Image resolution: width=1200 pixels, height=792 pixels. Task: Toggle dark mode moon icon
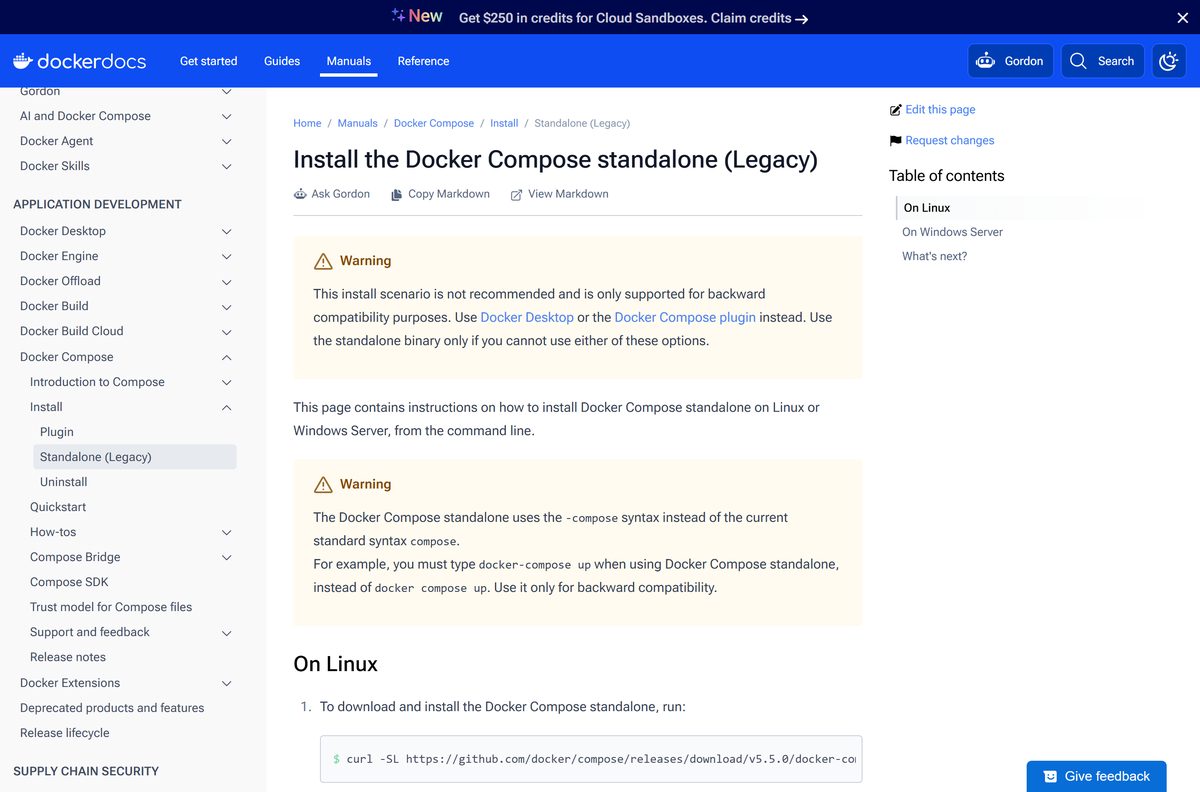tap(1169, 61)
